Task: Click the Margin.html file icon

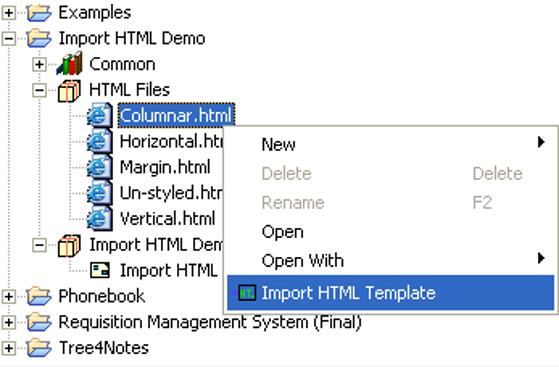Action: [100, 167]
